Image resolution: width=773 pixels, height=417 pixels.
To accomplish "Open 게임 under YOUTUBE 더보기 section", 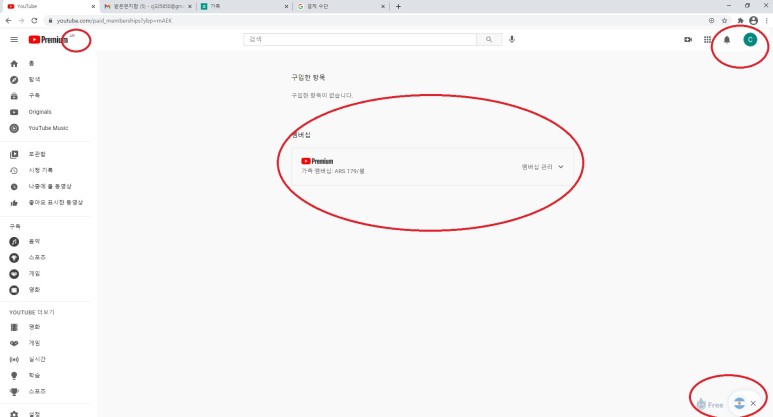I will pyautogui.click(x=34, y=343).
